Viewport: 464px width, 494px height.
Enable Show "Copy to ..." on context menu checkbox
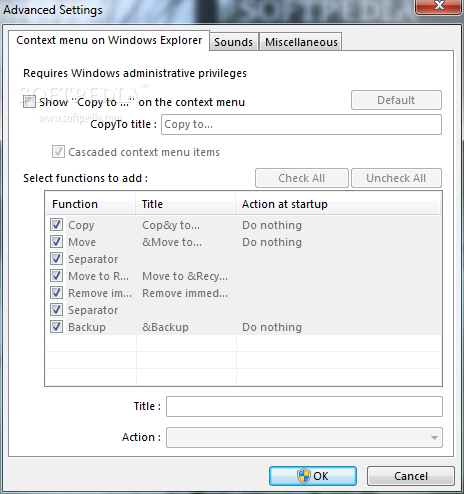29,102
